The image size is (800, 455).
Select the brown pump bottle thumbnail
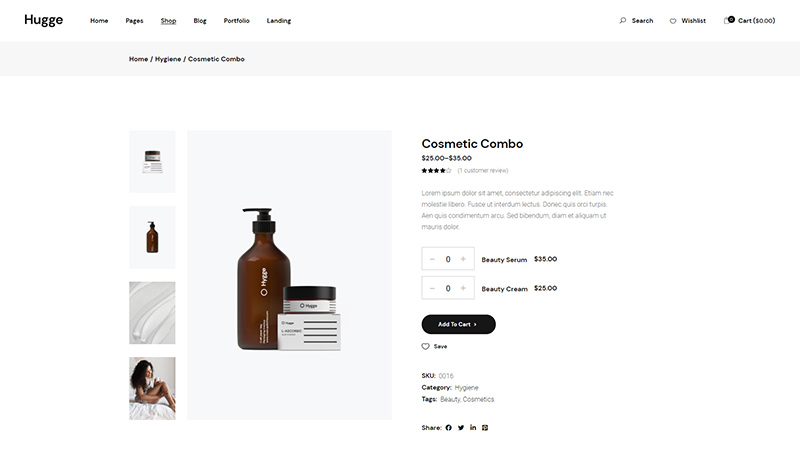click(x=152, y=237)
